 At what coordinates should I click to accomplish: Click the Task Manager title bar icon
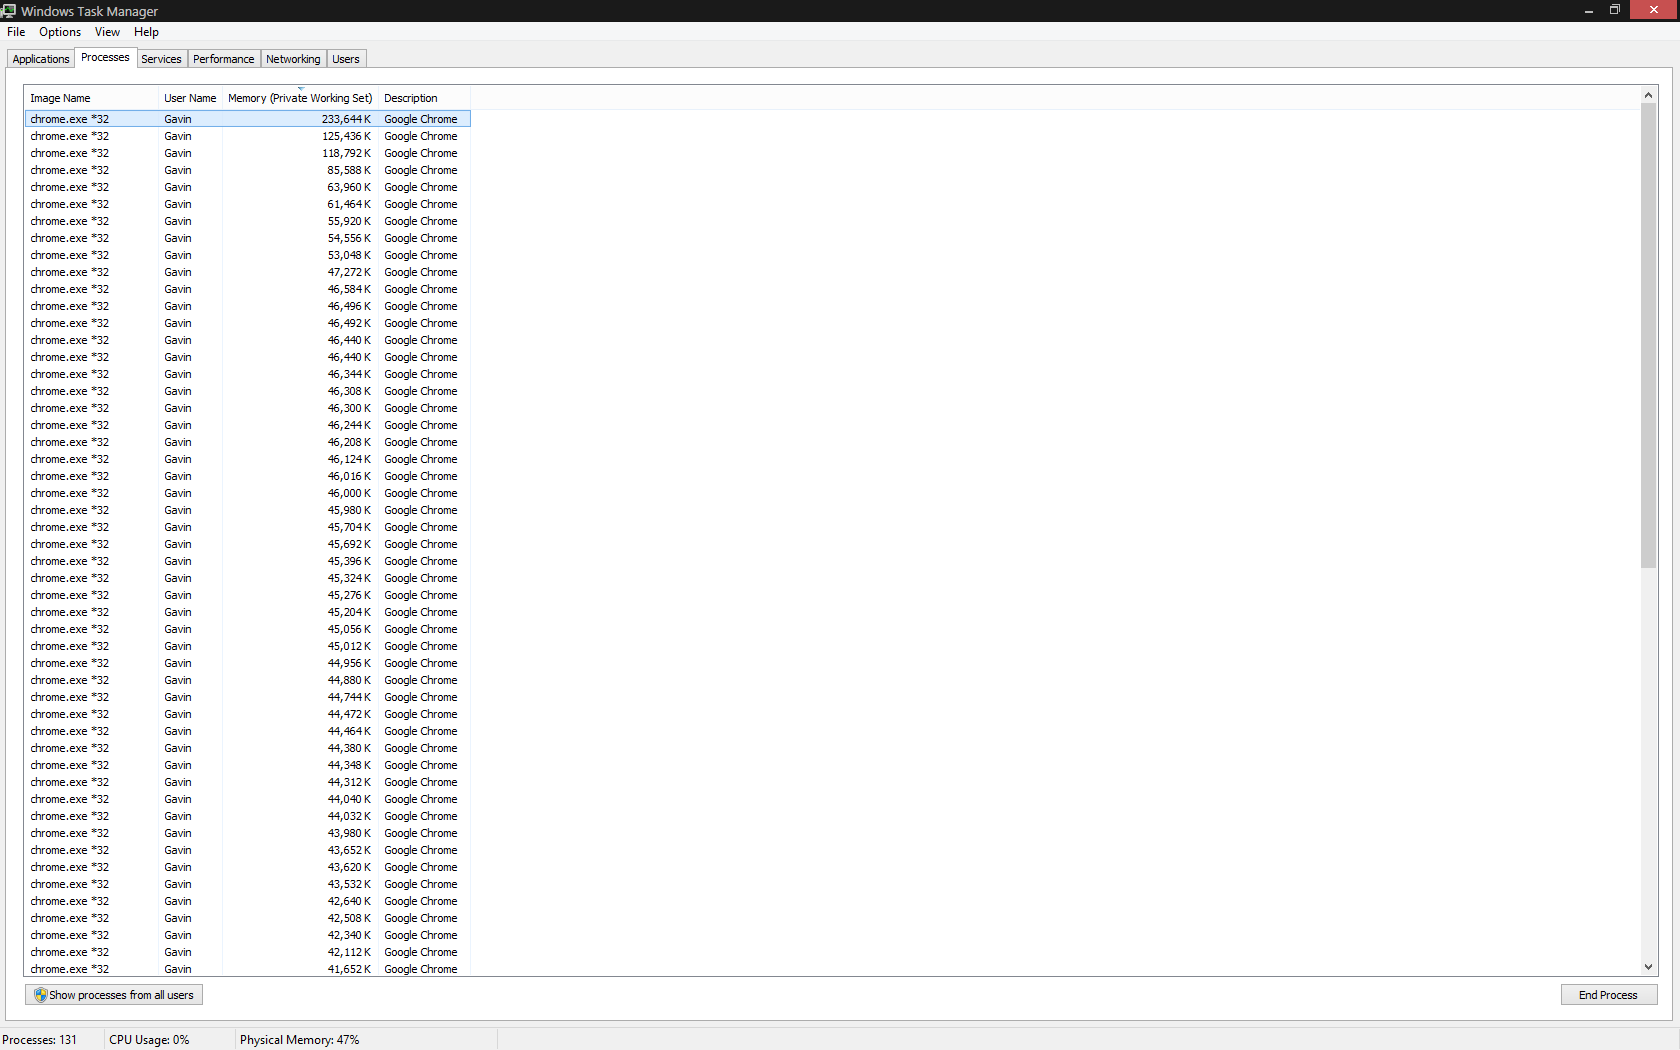9,11
